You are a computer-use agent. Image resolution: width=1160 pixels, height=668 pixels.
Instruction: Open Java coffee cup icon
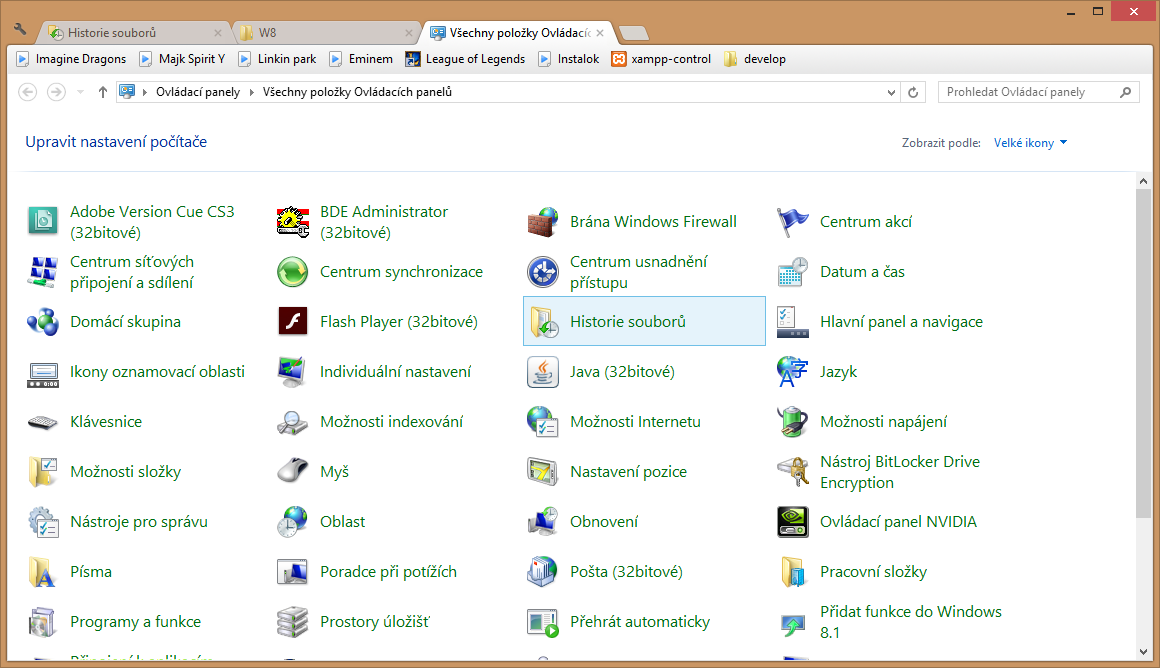click(x=543, y=372)
